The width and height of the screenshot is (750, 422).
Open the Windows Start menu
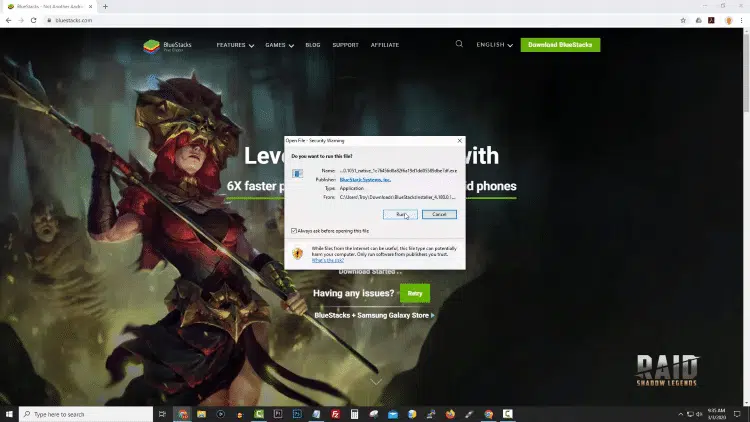pos(9,414)
